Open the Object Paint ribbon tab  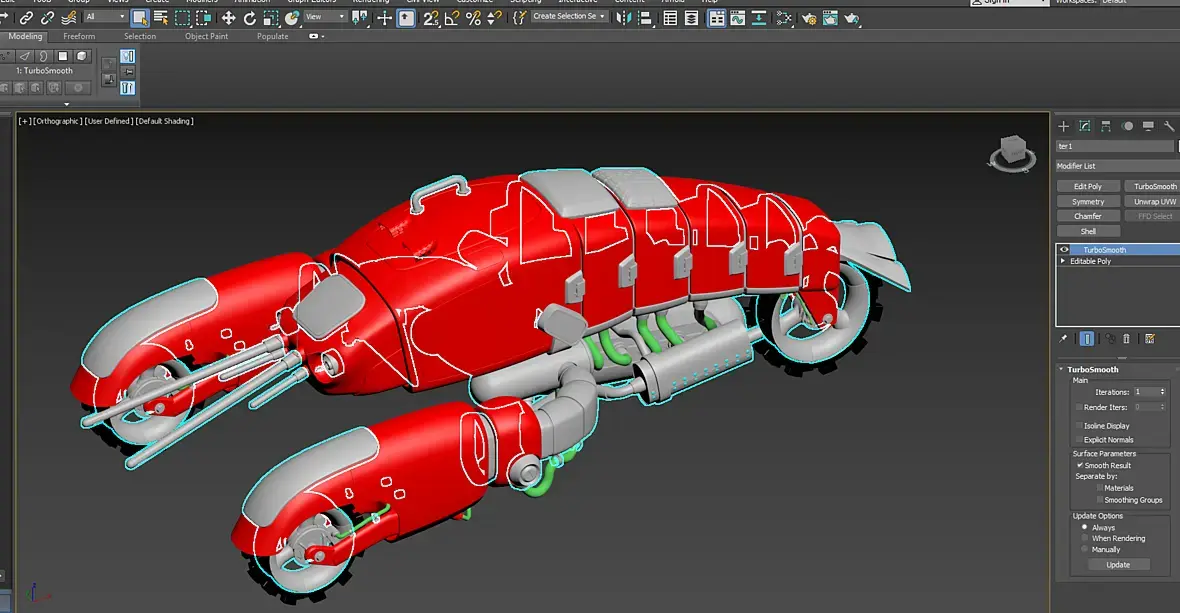click(x=206, y=36)
